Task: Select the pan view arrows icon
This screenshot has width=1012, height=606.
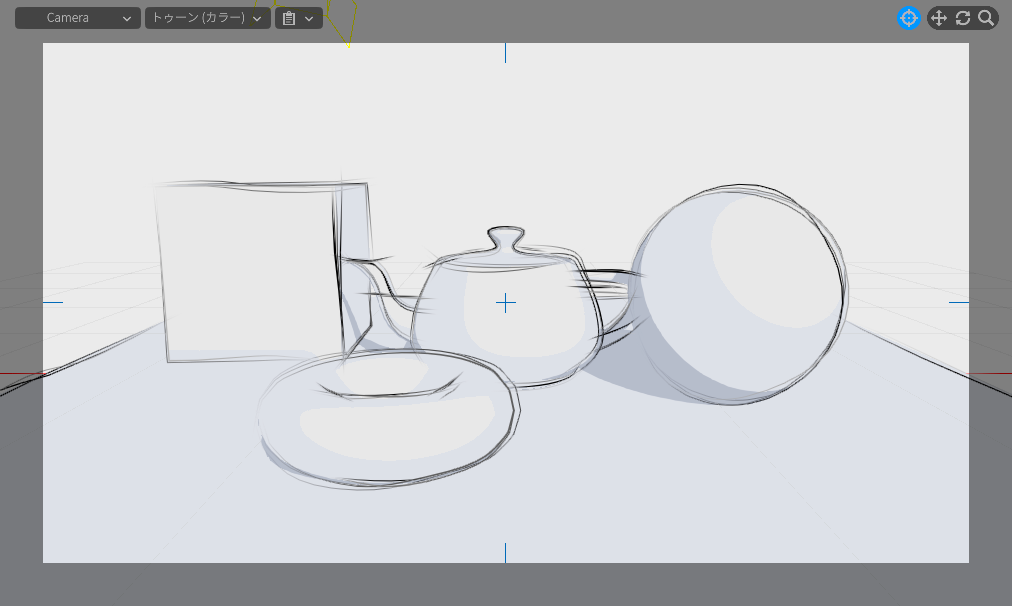Action: [x=938, y=18]
